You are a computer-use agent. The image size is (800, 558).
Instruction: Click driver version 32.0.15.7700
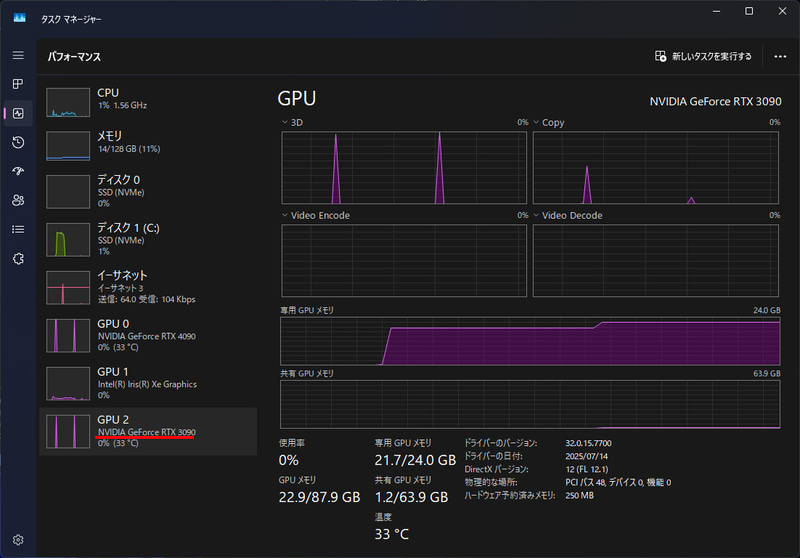pyautogui.click(x=588, y=443)
